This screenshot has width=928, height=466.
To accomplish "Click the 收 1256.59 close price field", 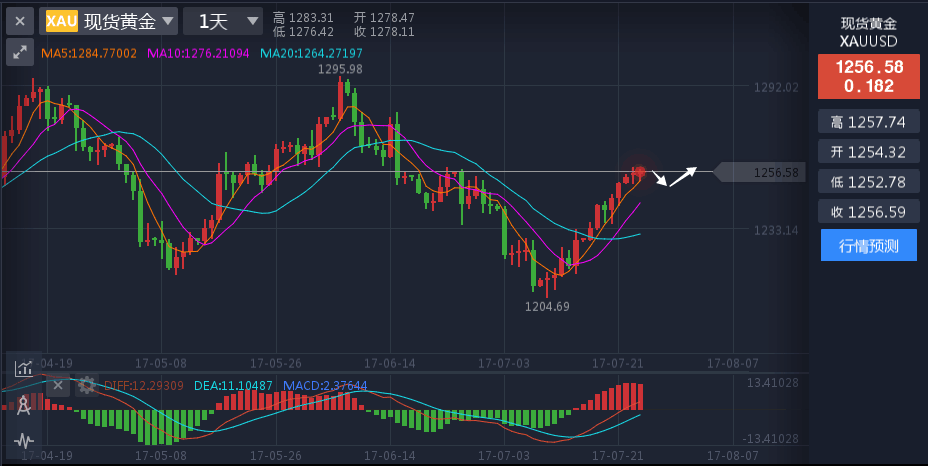I will pyautogui.click(x=868, y=211).
